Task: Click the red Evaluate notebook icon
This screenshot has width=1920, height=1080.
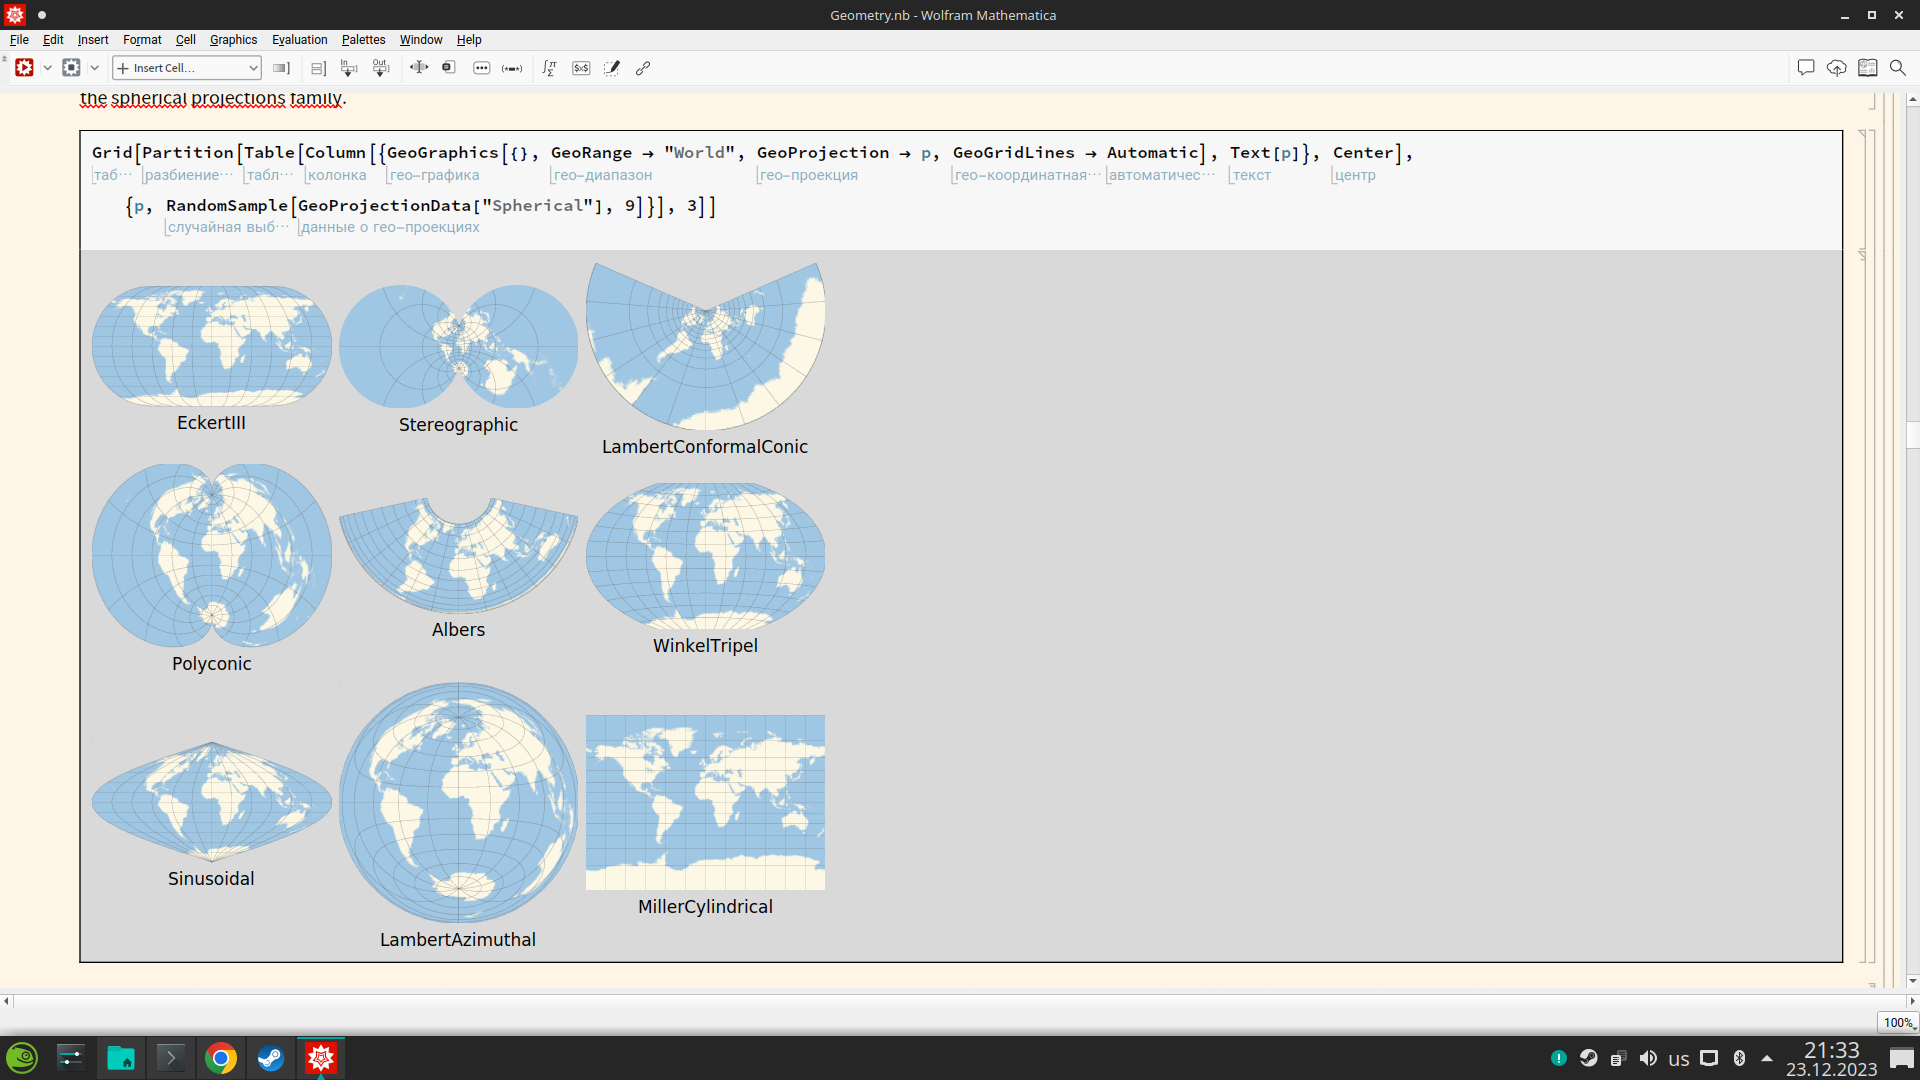Action: [24, 68]
